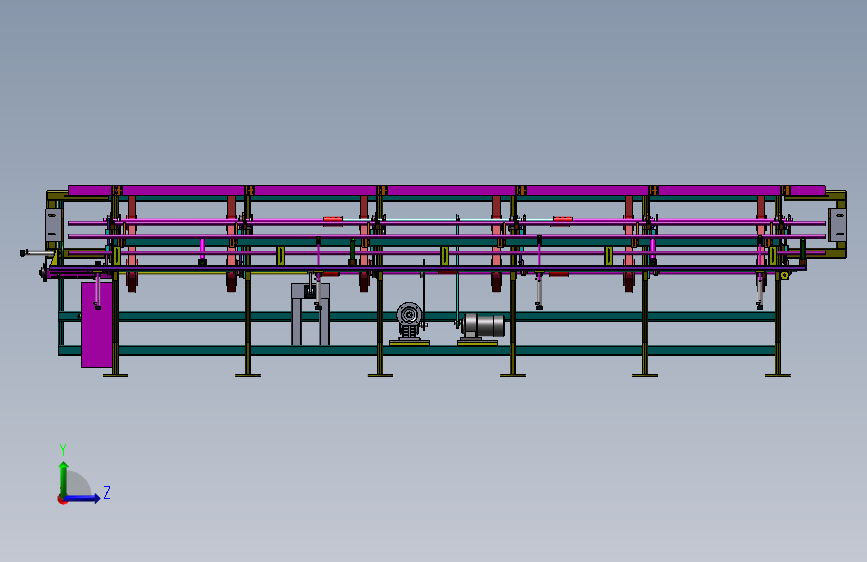Select the gray portal stand under the conveyor
The image size is (867, 562).
pyautogui.click(x=310, y=314)
